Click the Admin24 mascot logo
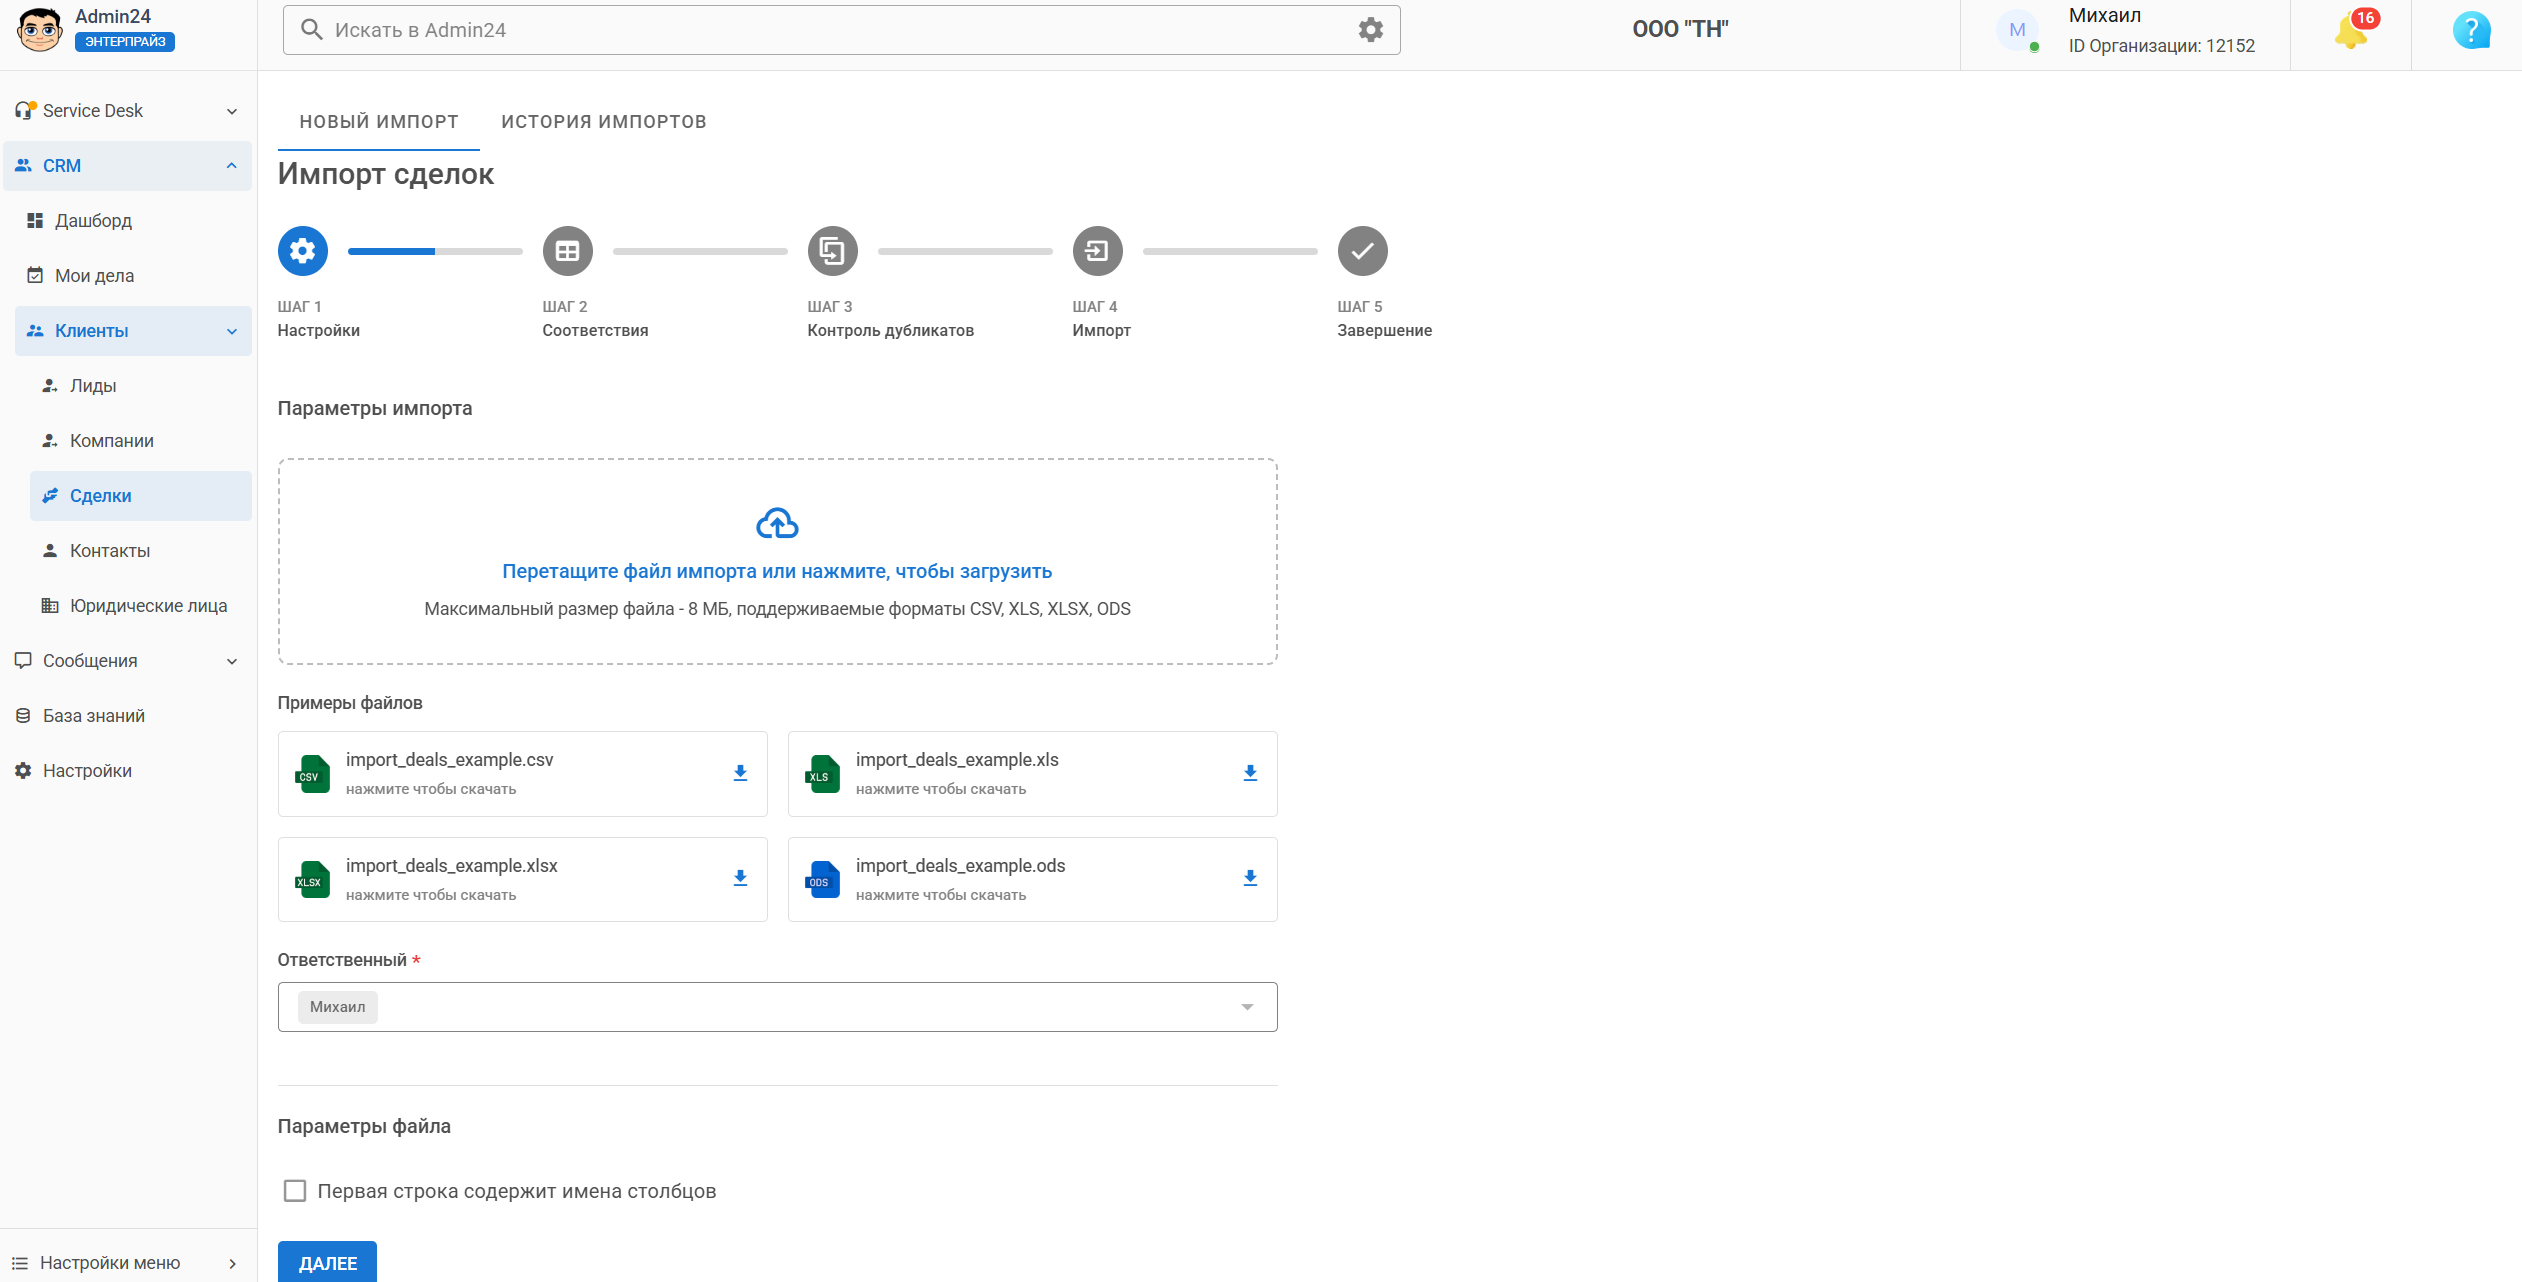The height and width of the screenshot is (1282, 2522). (40, 30)
